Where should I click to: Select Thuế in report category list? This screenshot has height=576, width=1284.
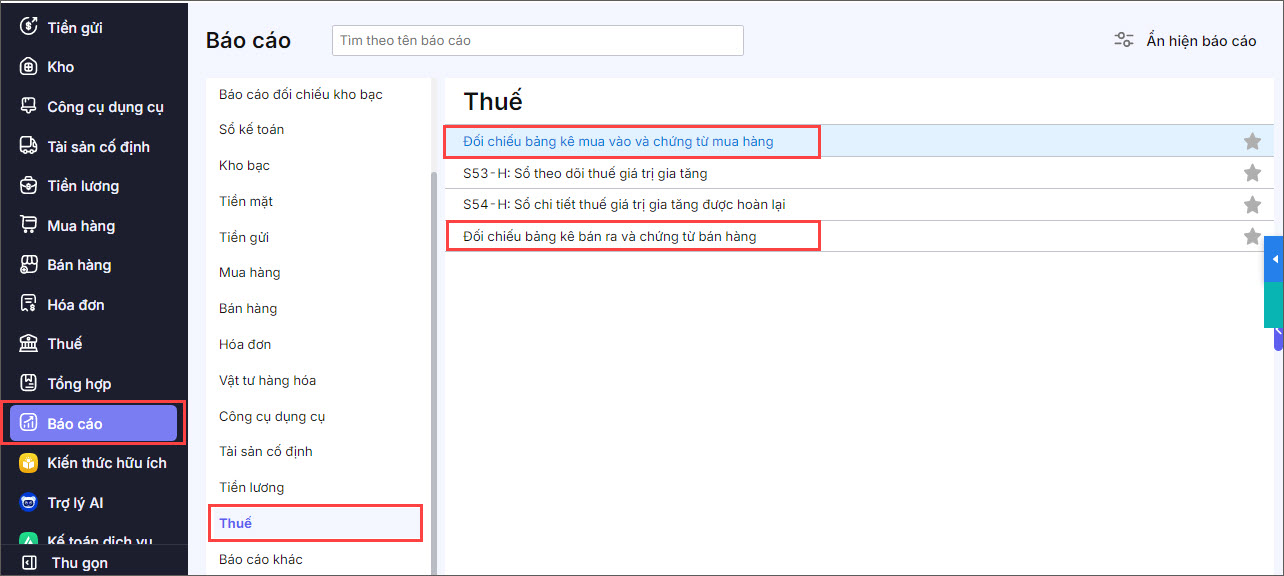(x=236, y=523)
